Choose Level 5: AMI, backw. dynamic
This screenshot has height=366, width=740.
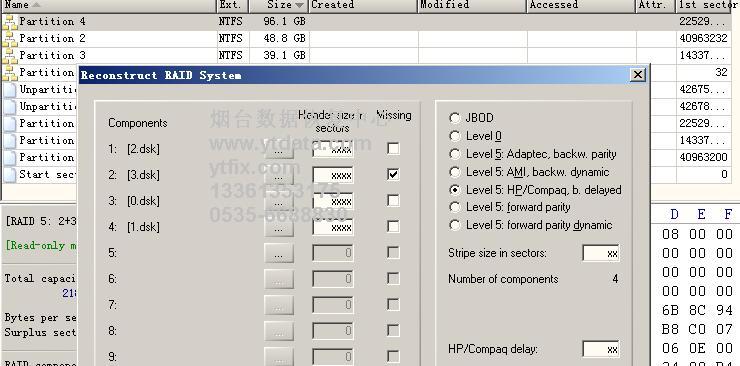coord(454,172)
